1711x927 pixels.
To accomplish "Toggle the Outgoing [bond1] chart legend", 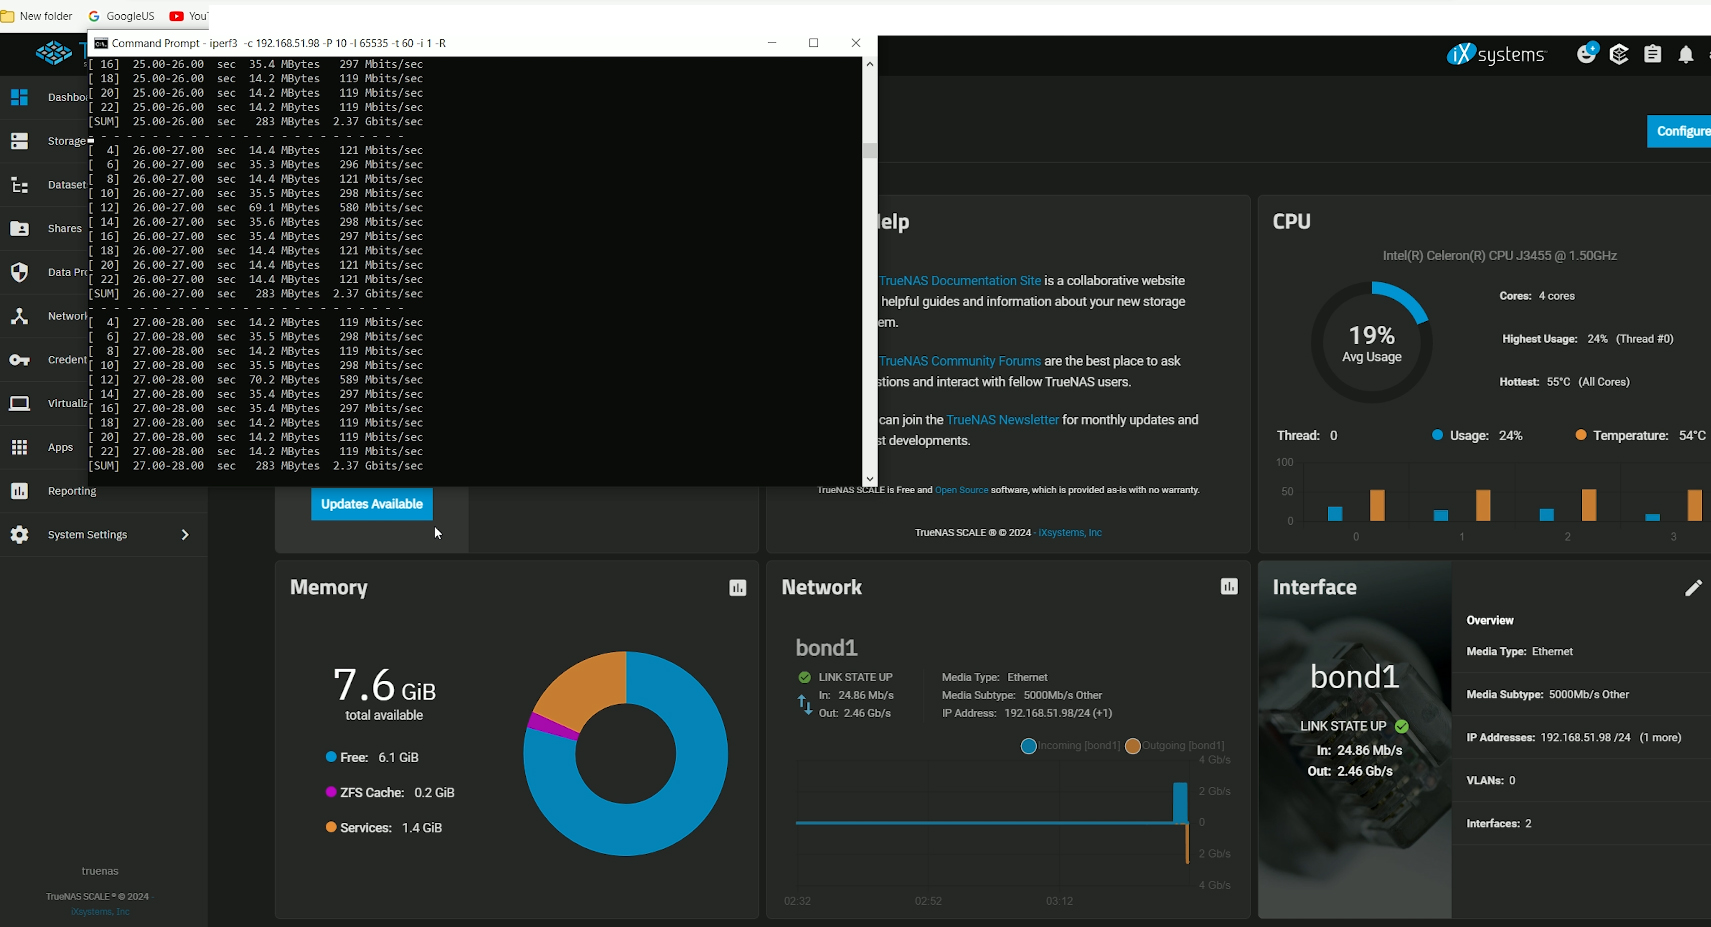I will 1175,746.
